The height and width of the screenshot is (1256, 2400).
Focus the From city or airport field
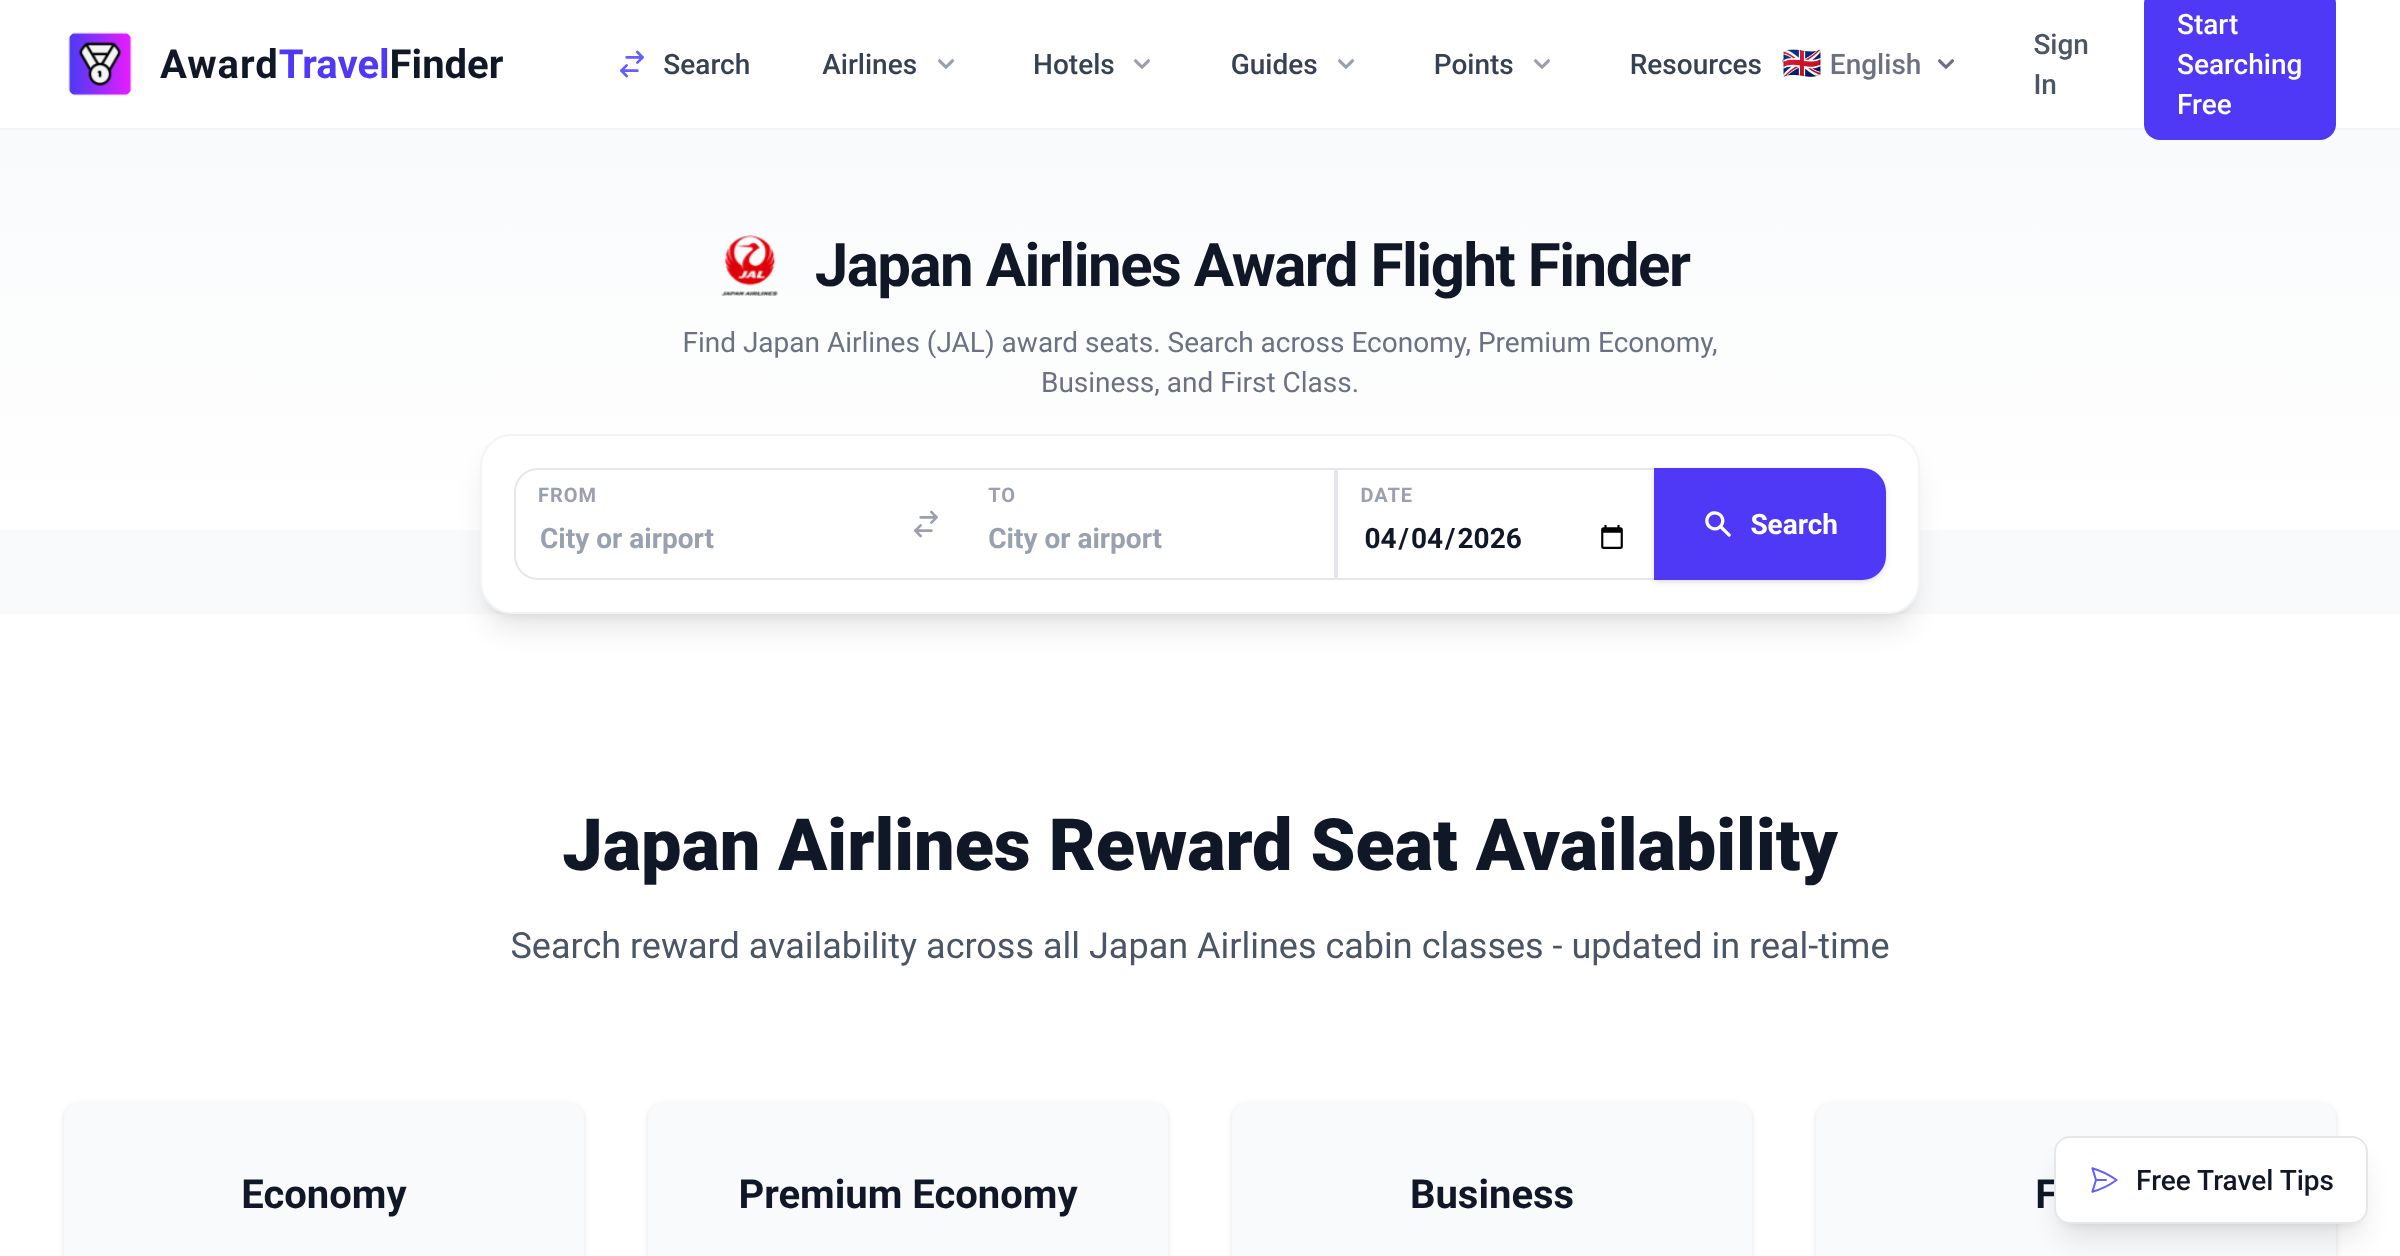click(710, 538)
